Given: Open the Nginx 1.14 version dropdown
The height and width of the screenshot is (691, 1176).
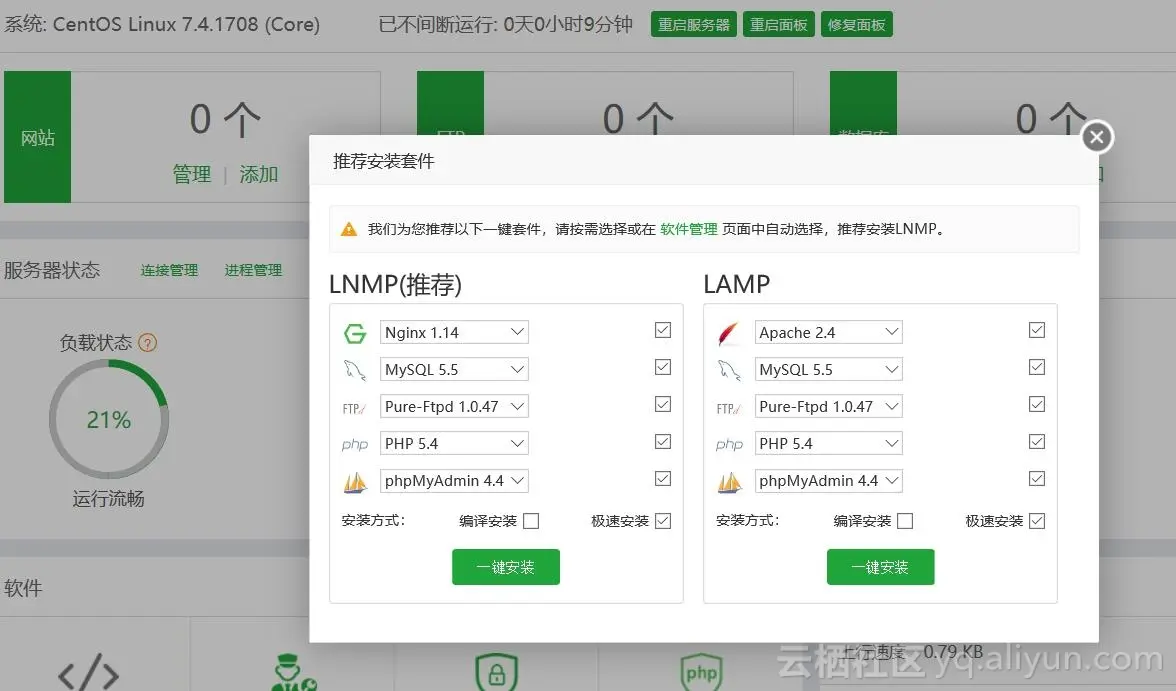Looking at the screenshot, I should [454, 332].
